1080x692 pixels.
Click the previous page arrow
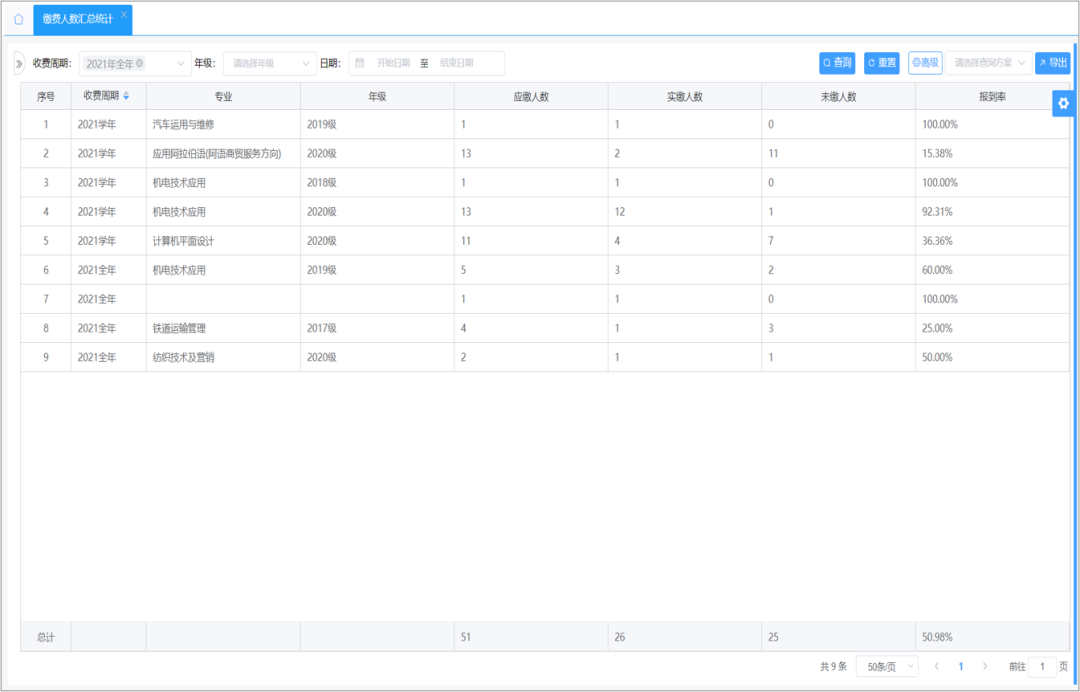pyautogui.click(x=936, y=665)
